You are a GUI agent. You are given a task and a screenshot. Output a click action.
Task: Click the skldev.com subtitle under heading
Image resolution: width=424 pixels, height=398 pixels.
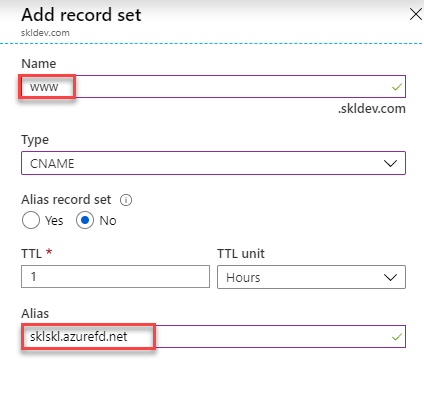[x=45, y=33]
